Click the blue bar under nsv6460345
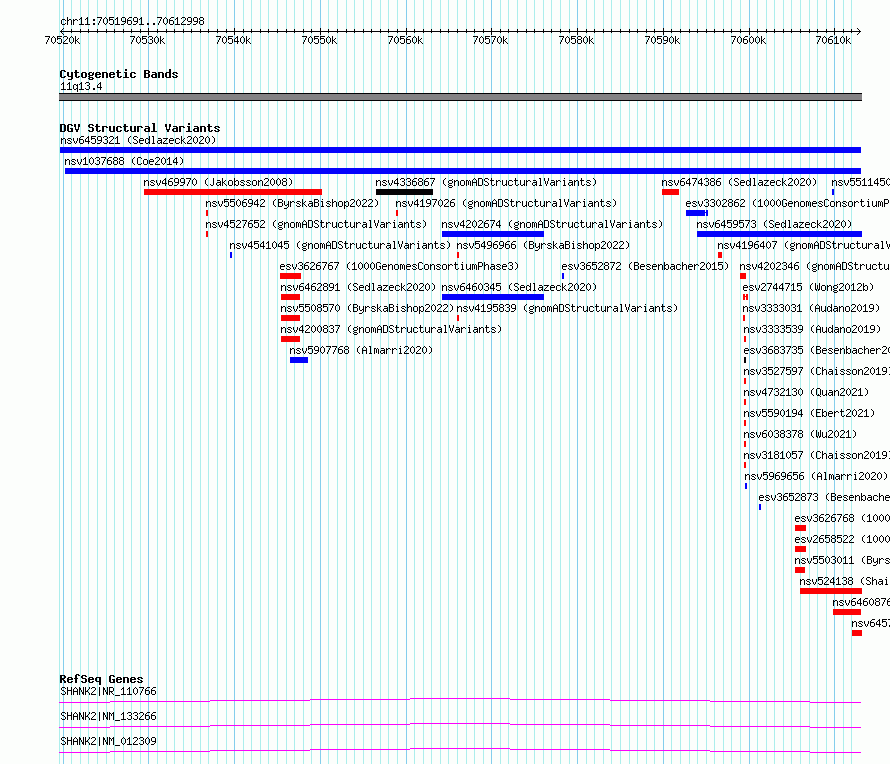Screen dimensions: 890x764 pos(493,297)
